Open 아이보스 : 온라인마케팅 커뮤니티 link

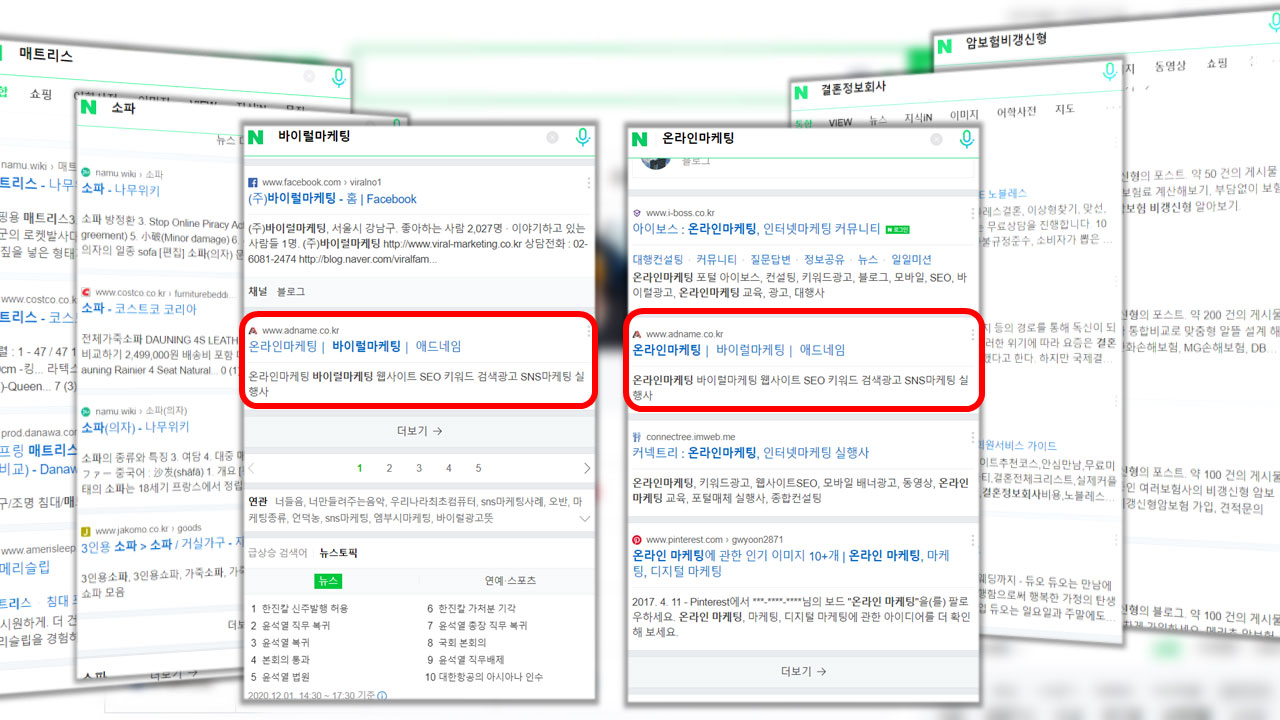point(756,229)
